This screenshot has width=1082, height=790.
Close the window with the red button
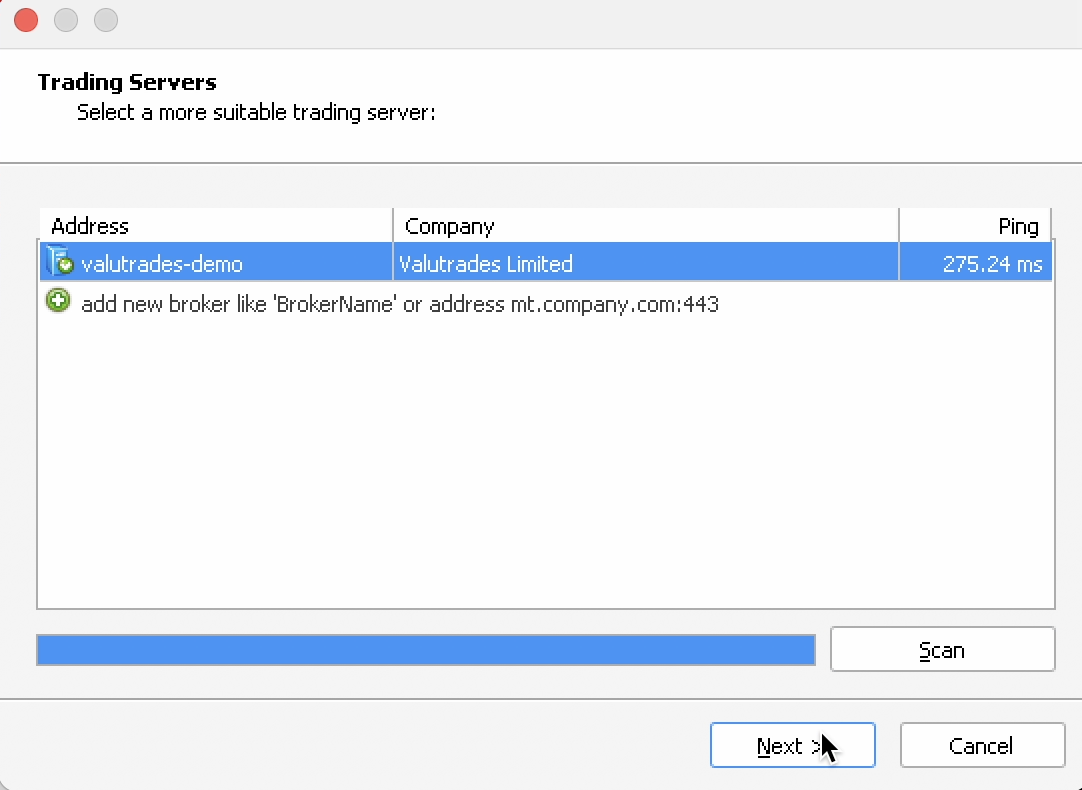click(26, 20)
